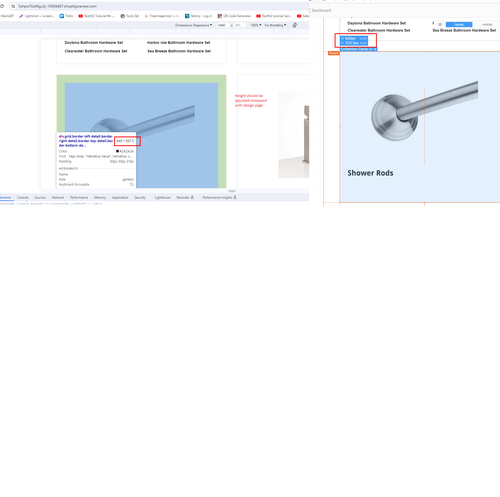
Task: Open Daytona Bathroom Hardware Set in design view
Action: (377, 23)
